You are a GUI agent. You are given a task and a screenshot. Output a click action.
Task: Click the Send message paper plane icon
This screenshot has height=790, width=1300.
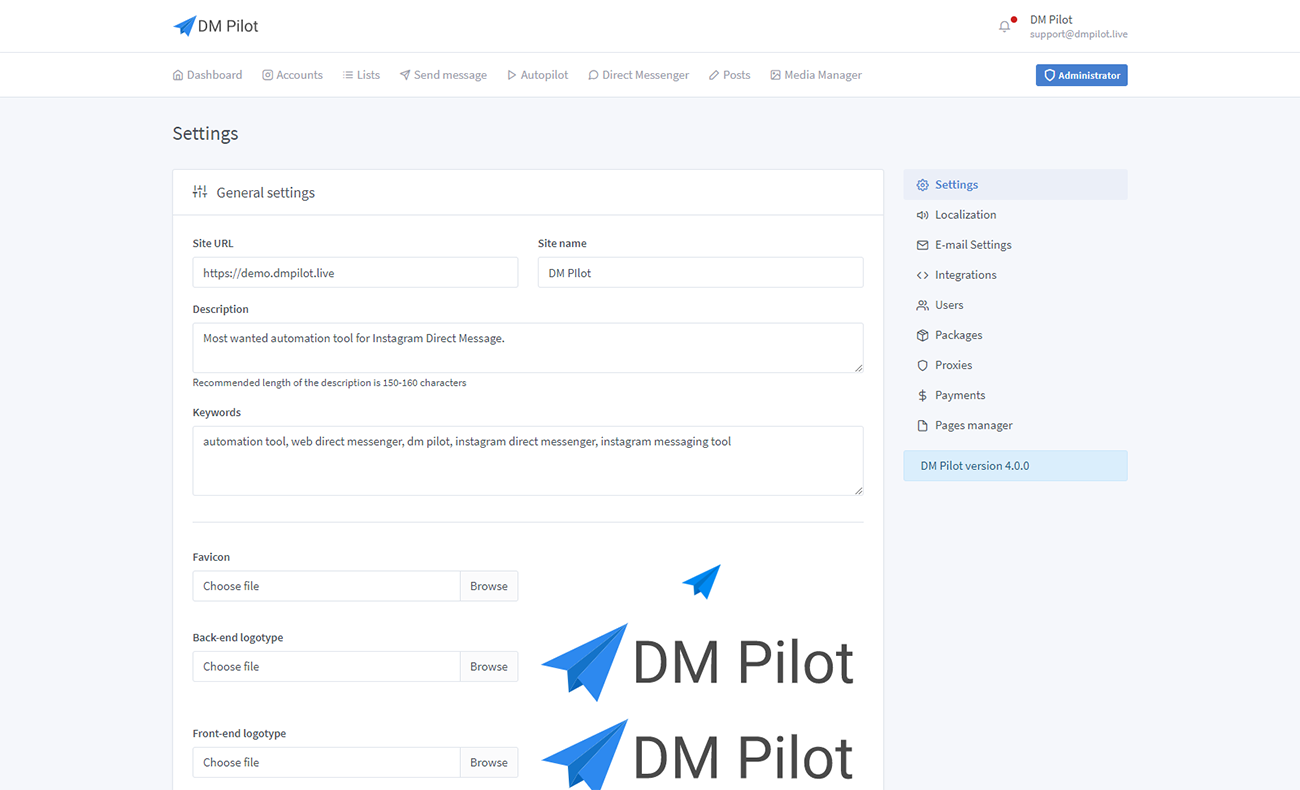coord(405,75)
